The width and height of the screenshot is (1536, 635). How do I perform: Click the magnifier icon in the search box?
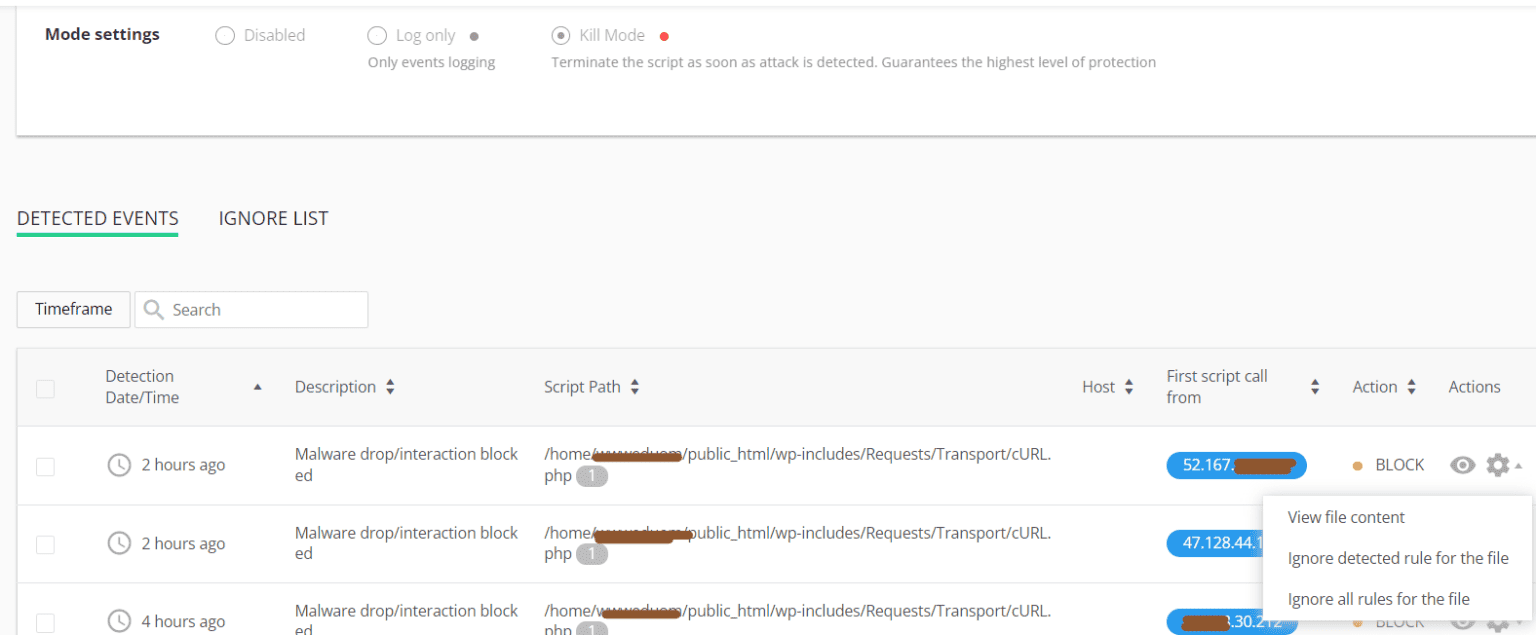pyautogui.click(x=153, y=309)
